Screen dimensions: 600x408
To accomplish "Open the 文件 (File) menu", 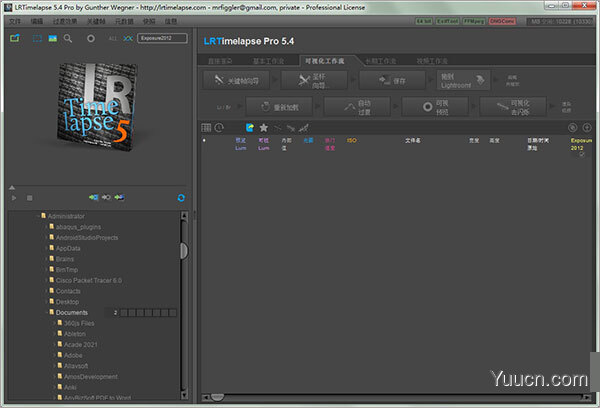I will 15,21.
